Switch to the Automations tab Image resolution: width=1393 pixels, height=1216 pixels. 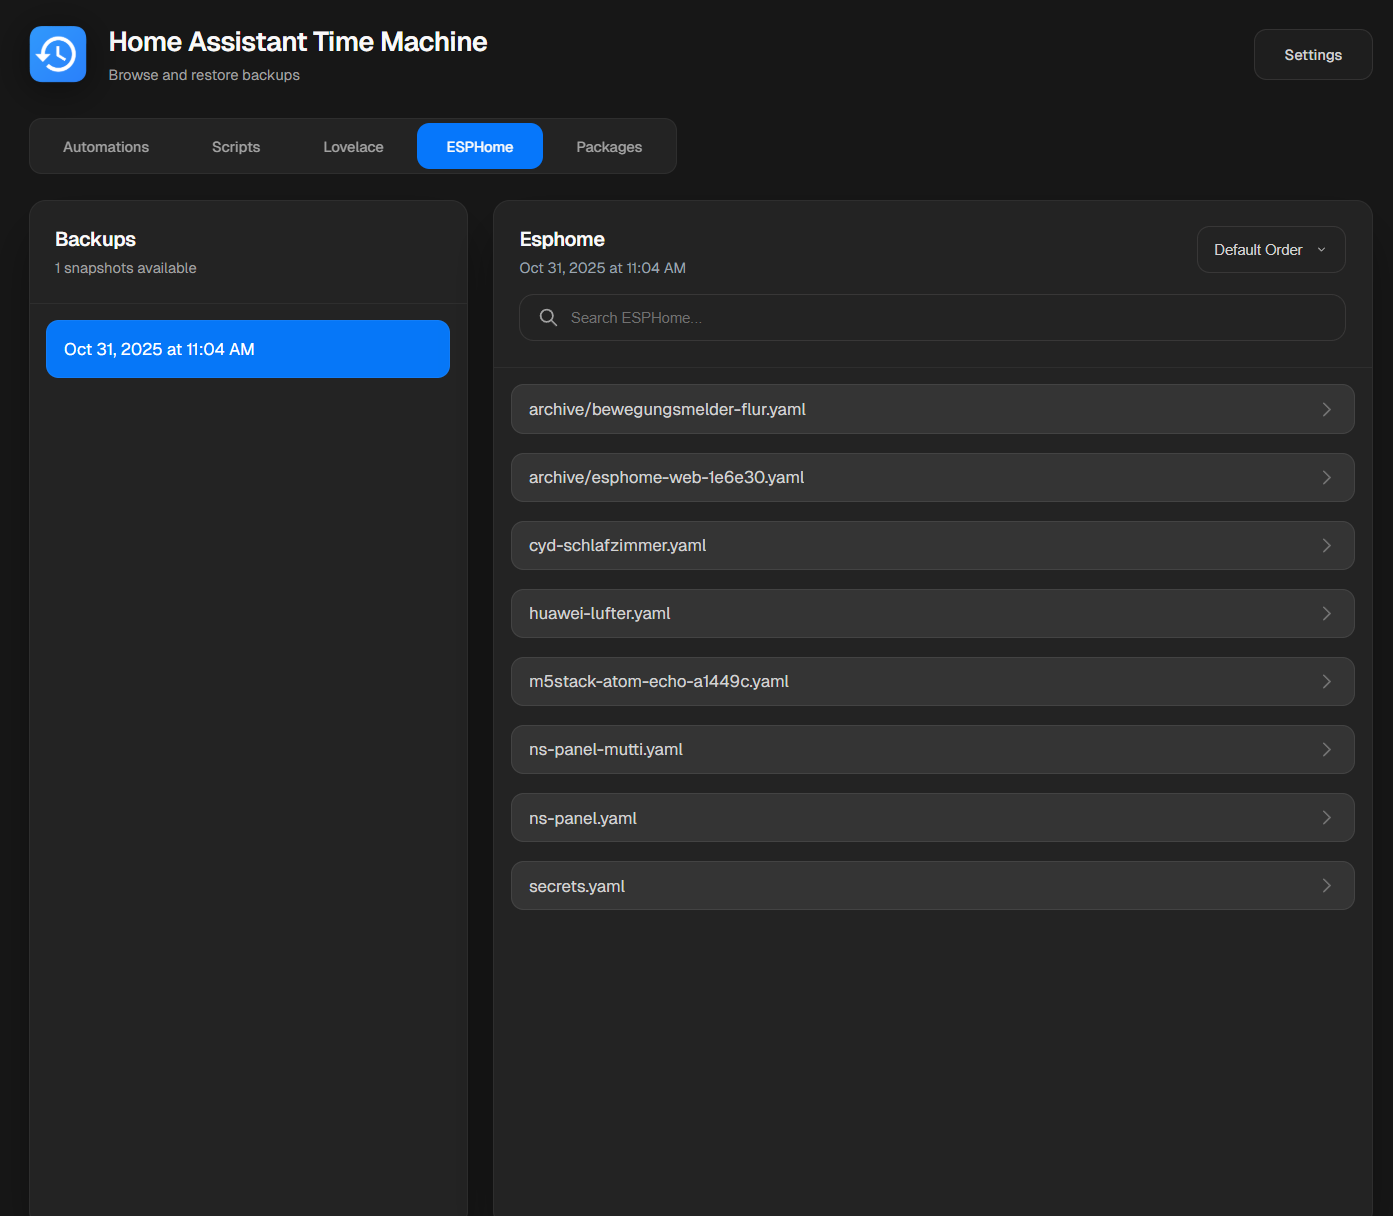coord(106,147)
